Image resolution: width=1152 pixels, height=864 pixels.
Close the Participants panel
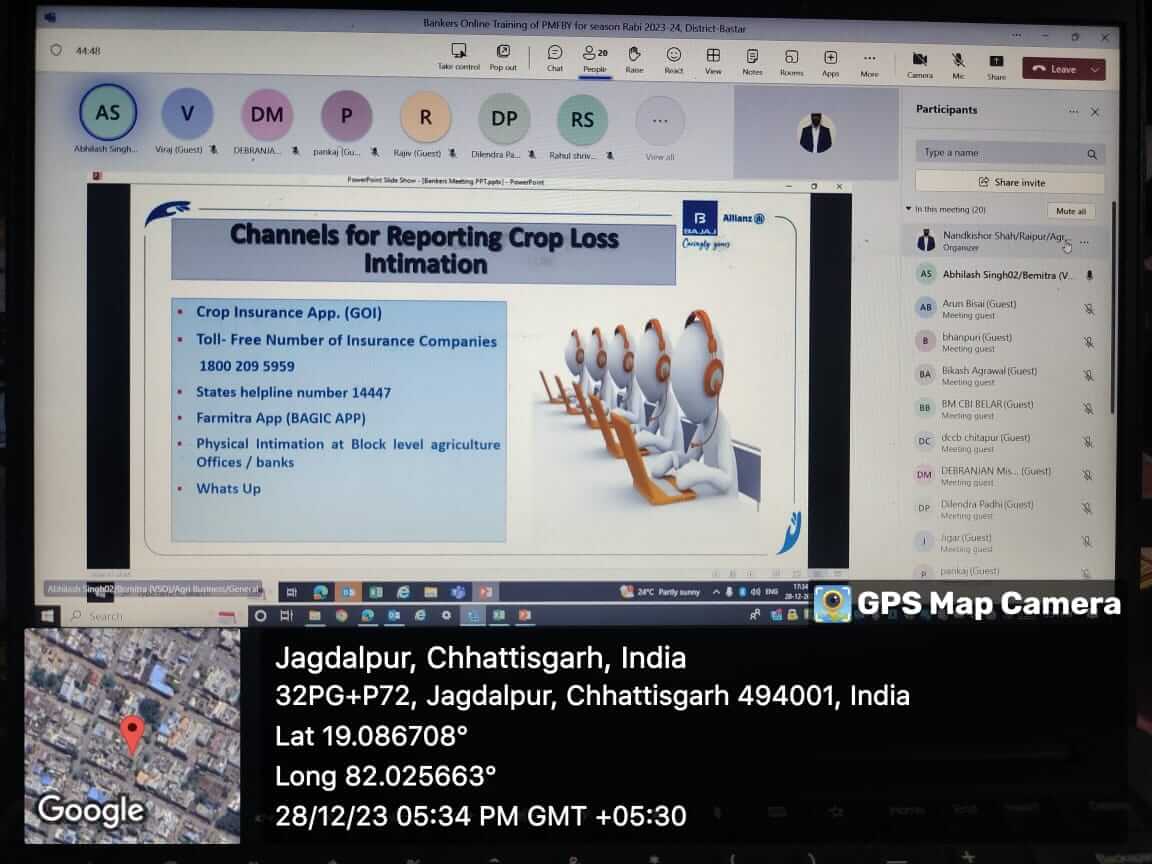pyautogui.click(x=1095, y=112)
